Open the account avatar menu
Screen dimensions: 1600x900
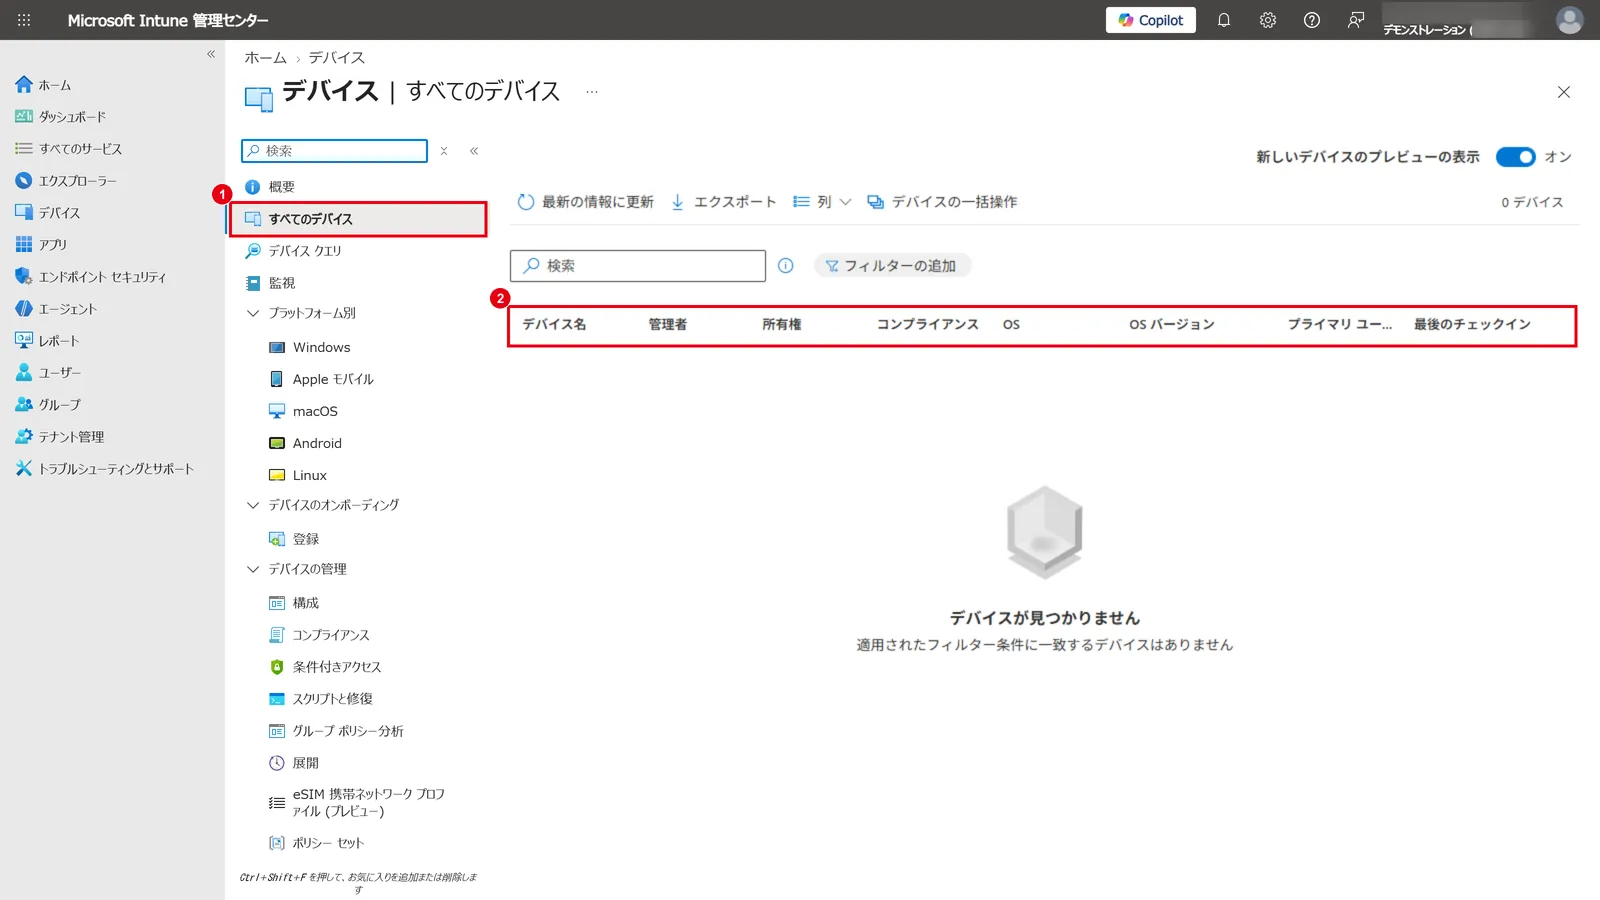[1569, 20]
